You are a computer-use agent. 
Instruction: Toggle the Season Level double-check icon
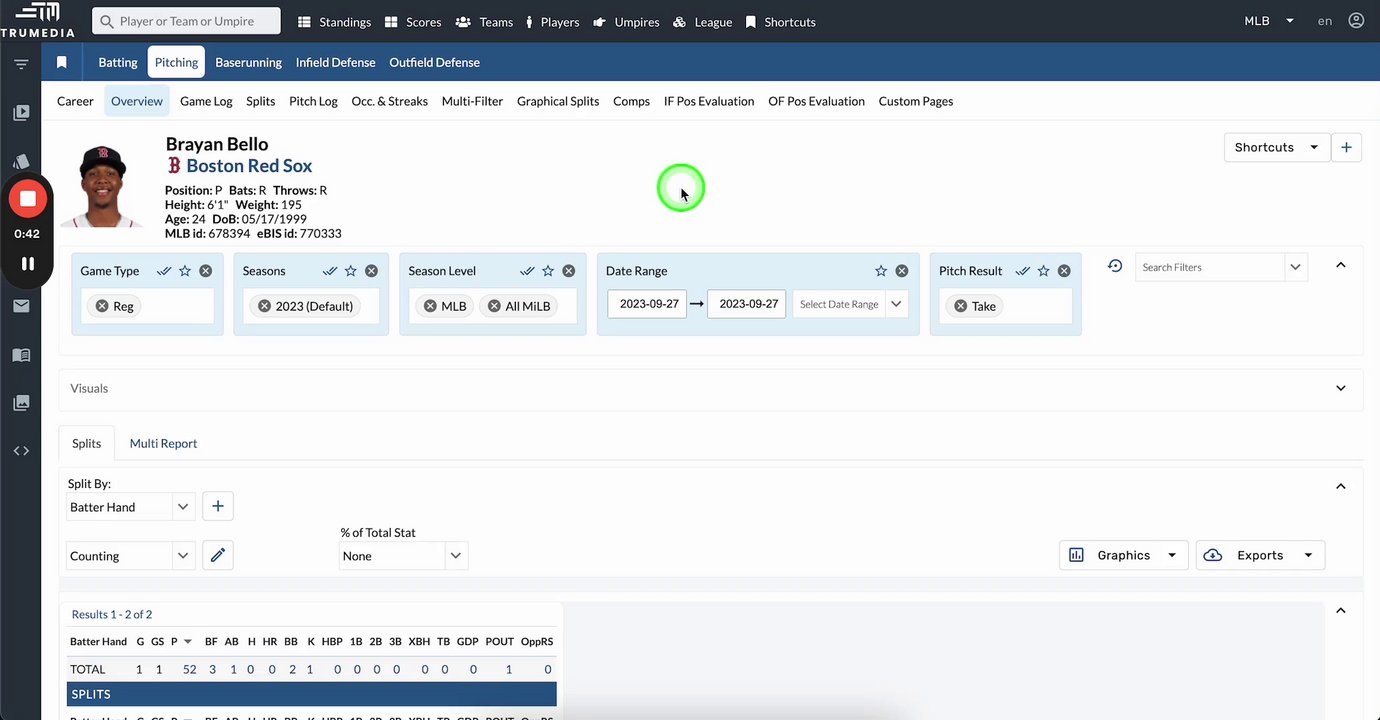click(527, 271)
